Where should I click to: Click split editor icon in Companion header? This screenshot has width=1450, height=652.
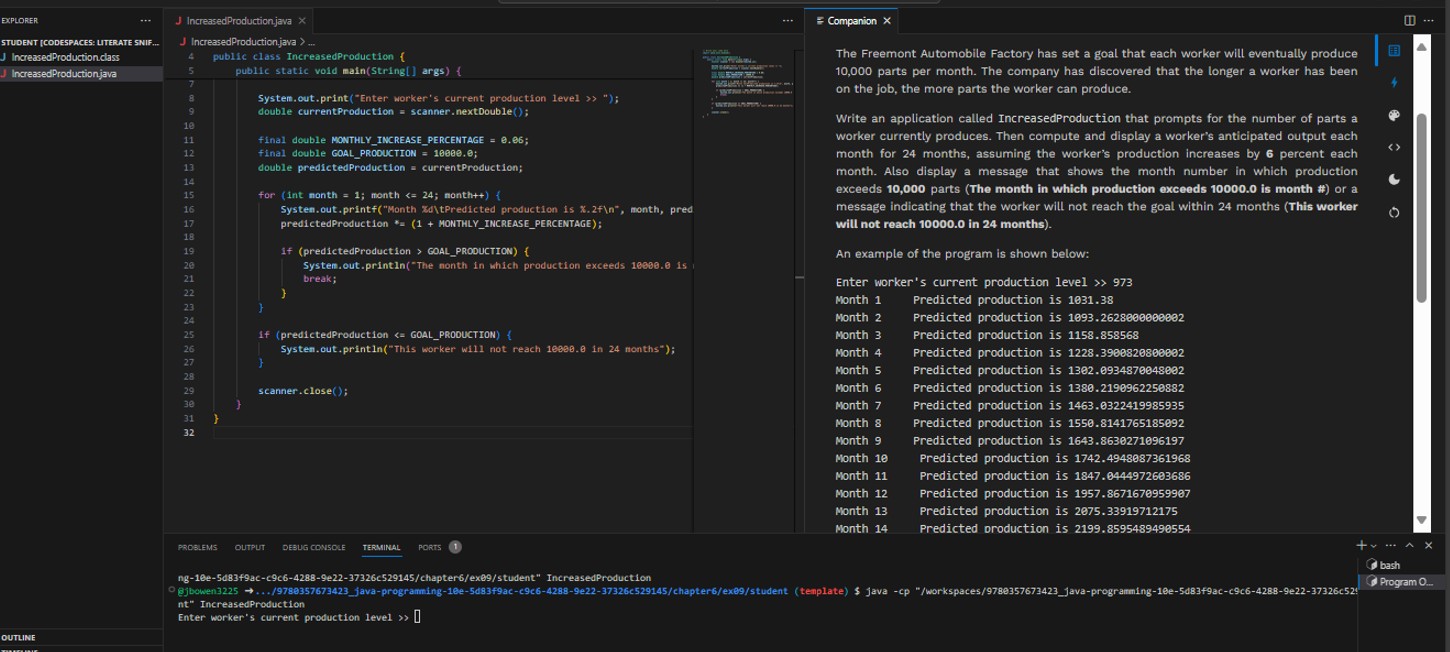[x=1410, y=21]
